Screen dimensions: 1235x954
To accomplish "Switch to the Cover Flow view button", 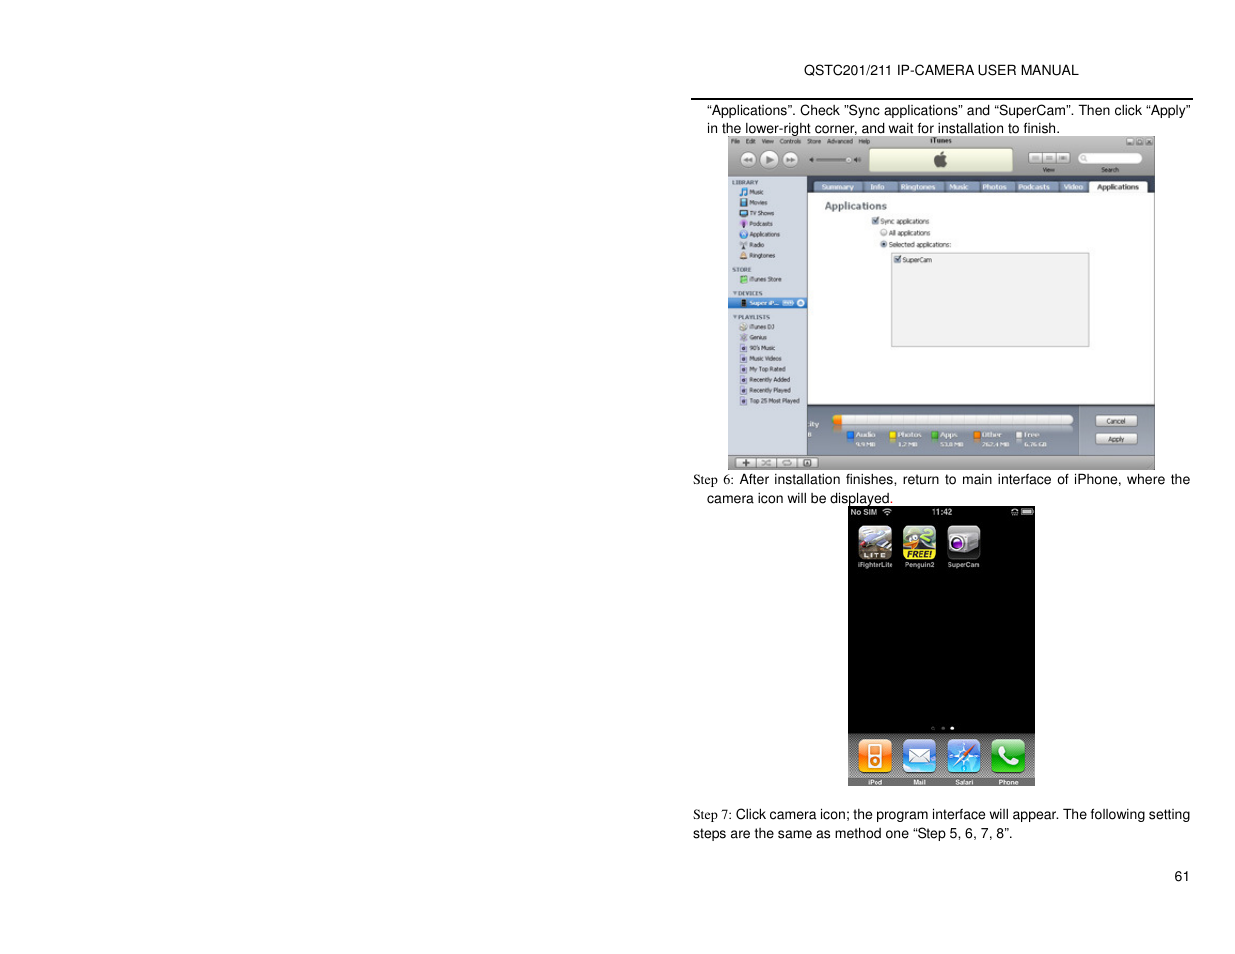I will [1063, 158].
